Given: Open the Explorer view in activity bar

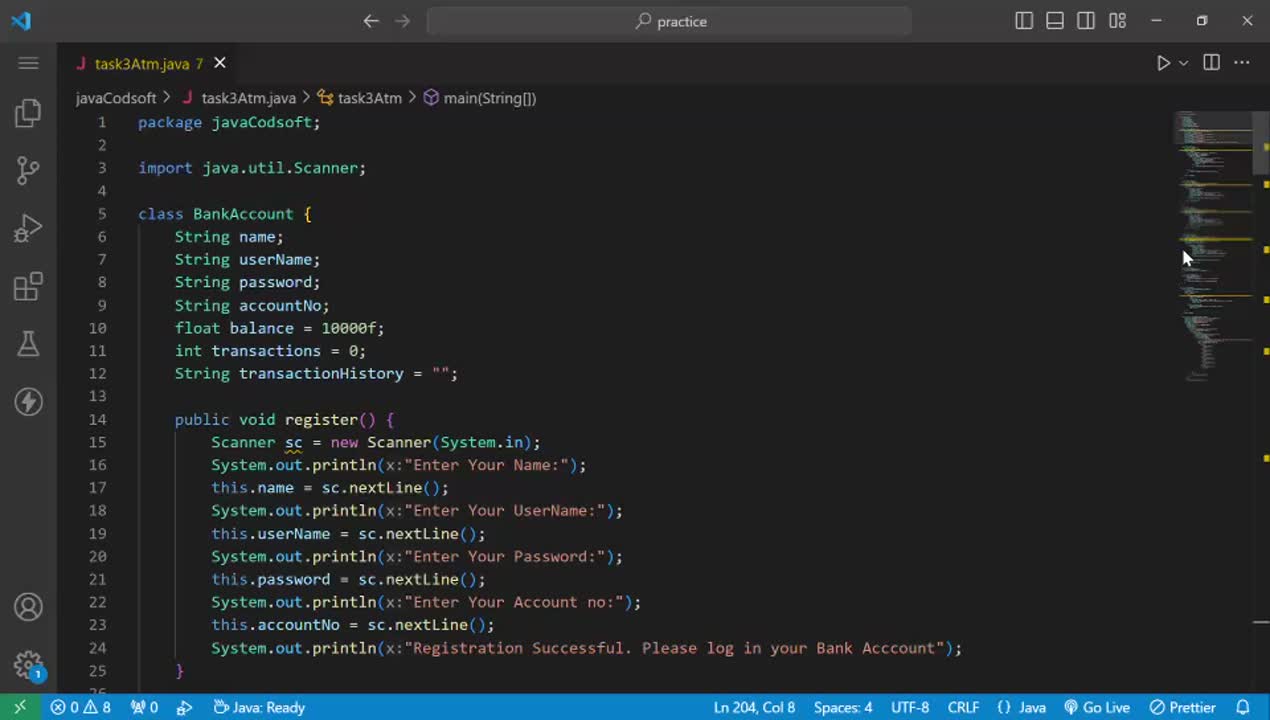Looking at the screenshot, I should (x=28, y=113).
